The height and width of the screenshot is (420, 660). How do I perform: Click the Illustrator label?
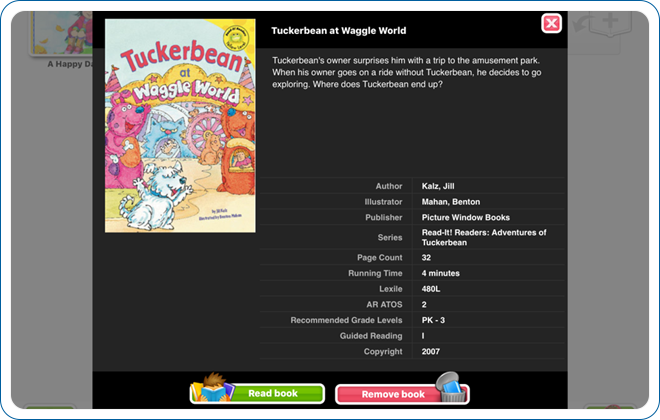tap(383, 202)
